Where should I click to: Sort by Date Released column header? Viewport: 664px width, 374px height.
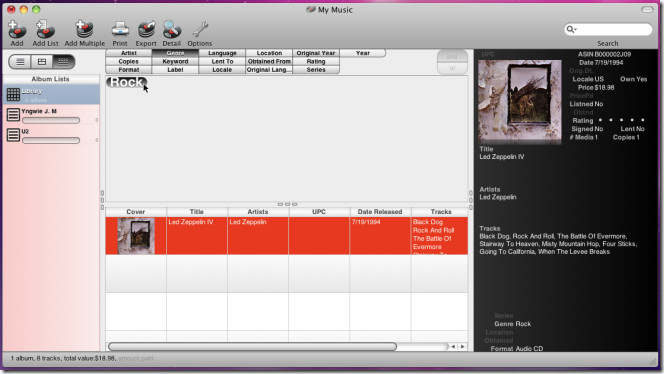coord(380,212)
